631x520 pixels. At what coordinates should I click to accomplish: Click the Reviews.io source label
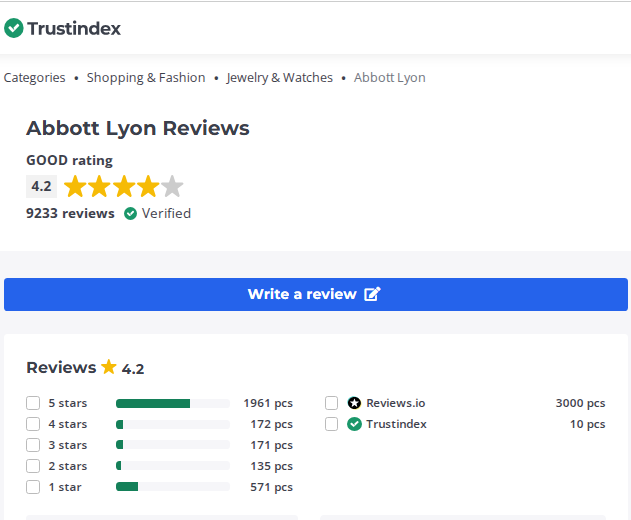[x=396, y=403]
